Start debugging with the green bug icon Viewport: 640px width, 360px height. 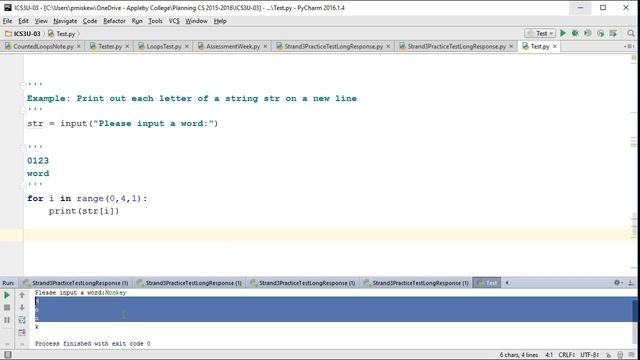[575, 33]
